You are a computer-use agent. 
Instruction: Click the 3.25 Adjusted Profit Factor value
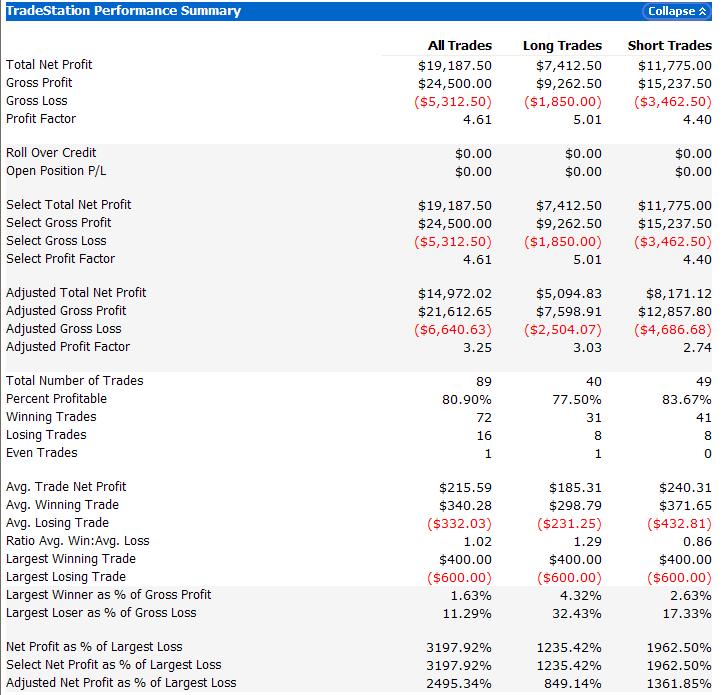[477, 348]
